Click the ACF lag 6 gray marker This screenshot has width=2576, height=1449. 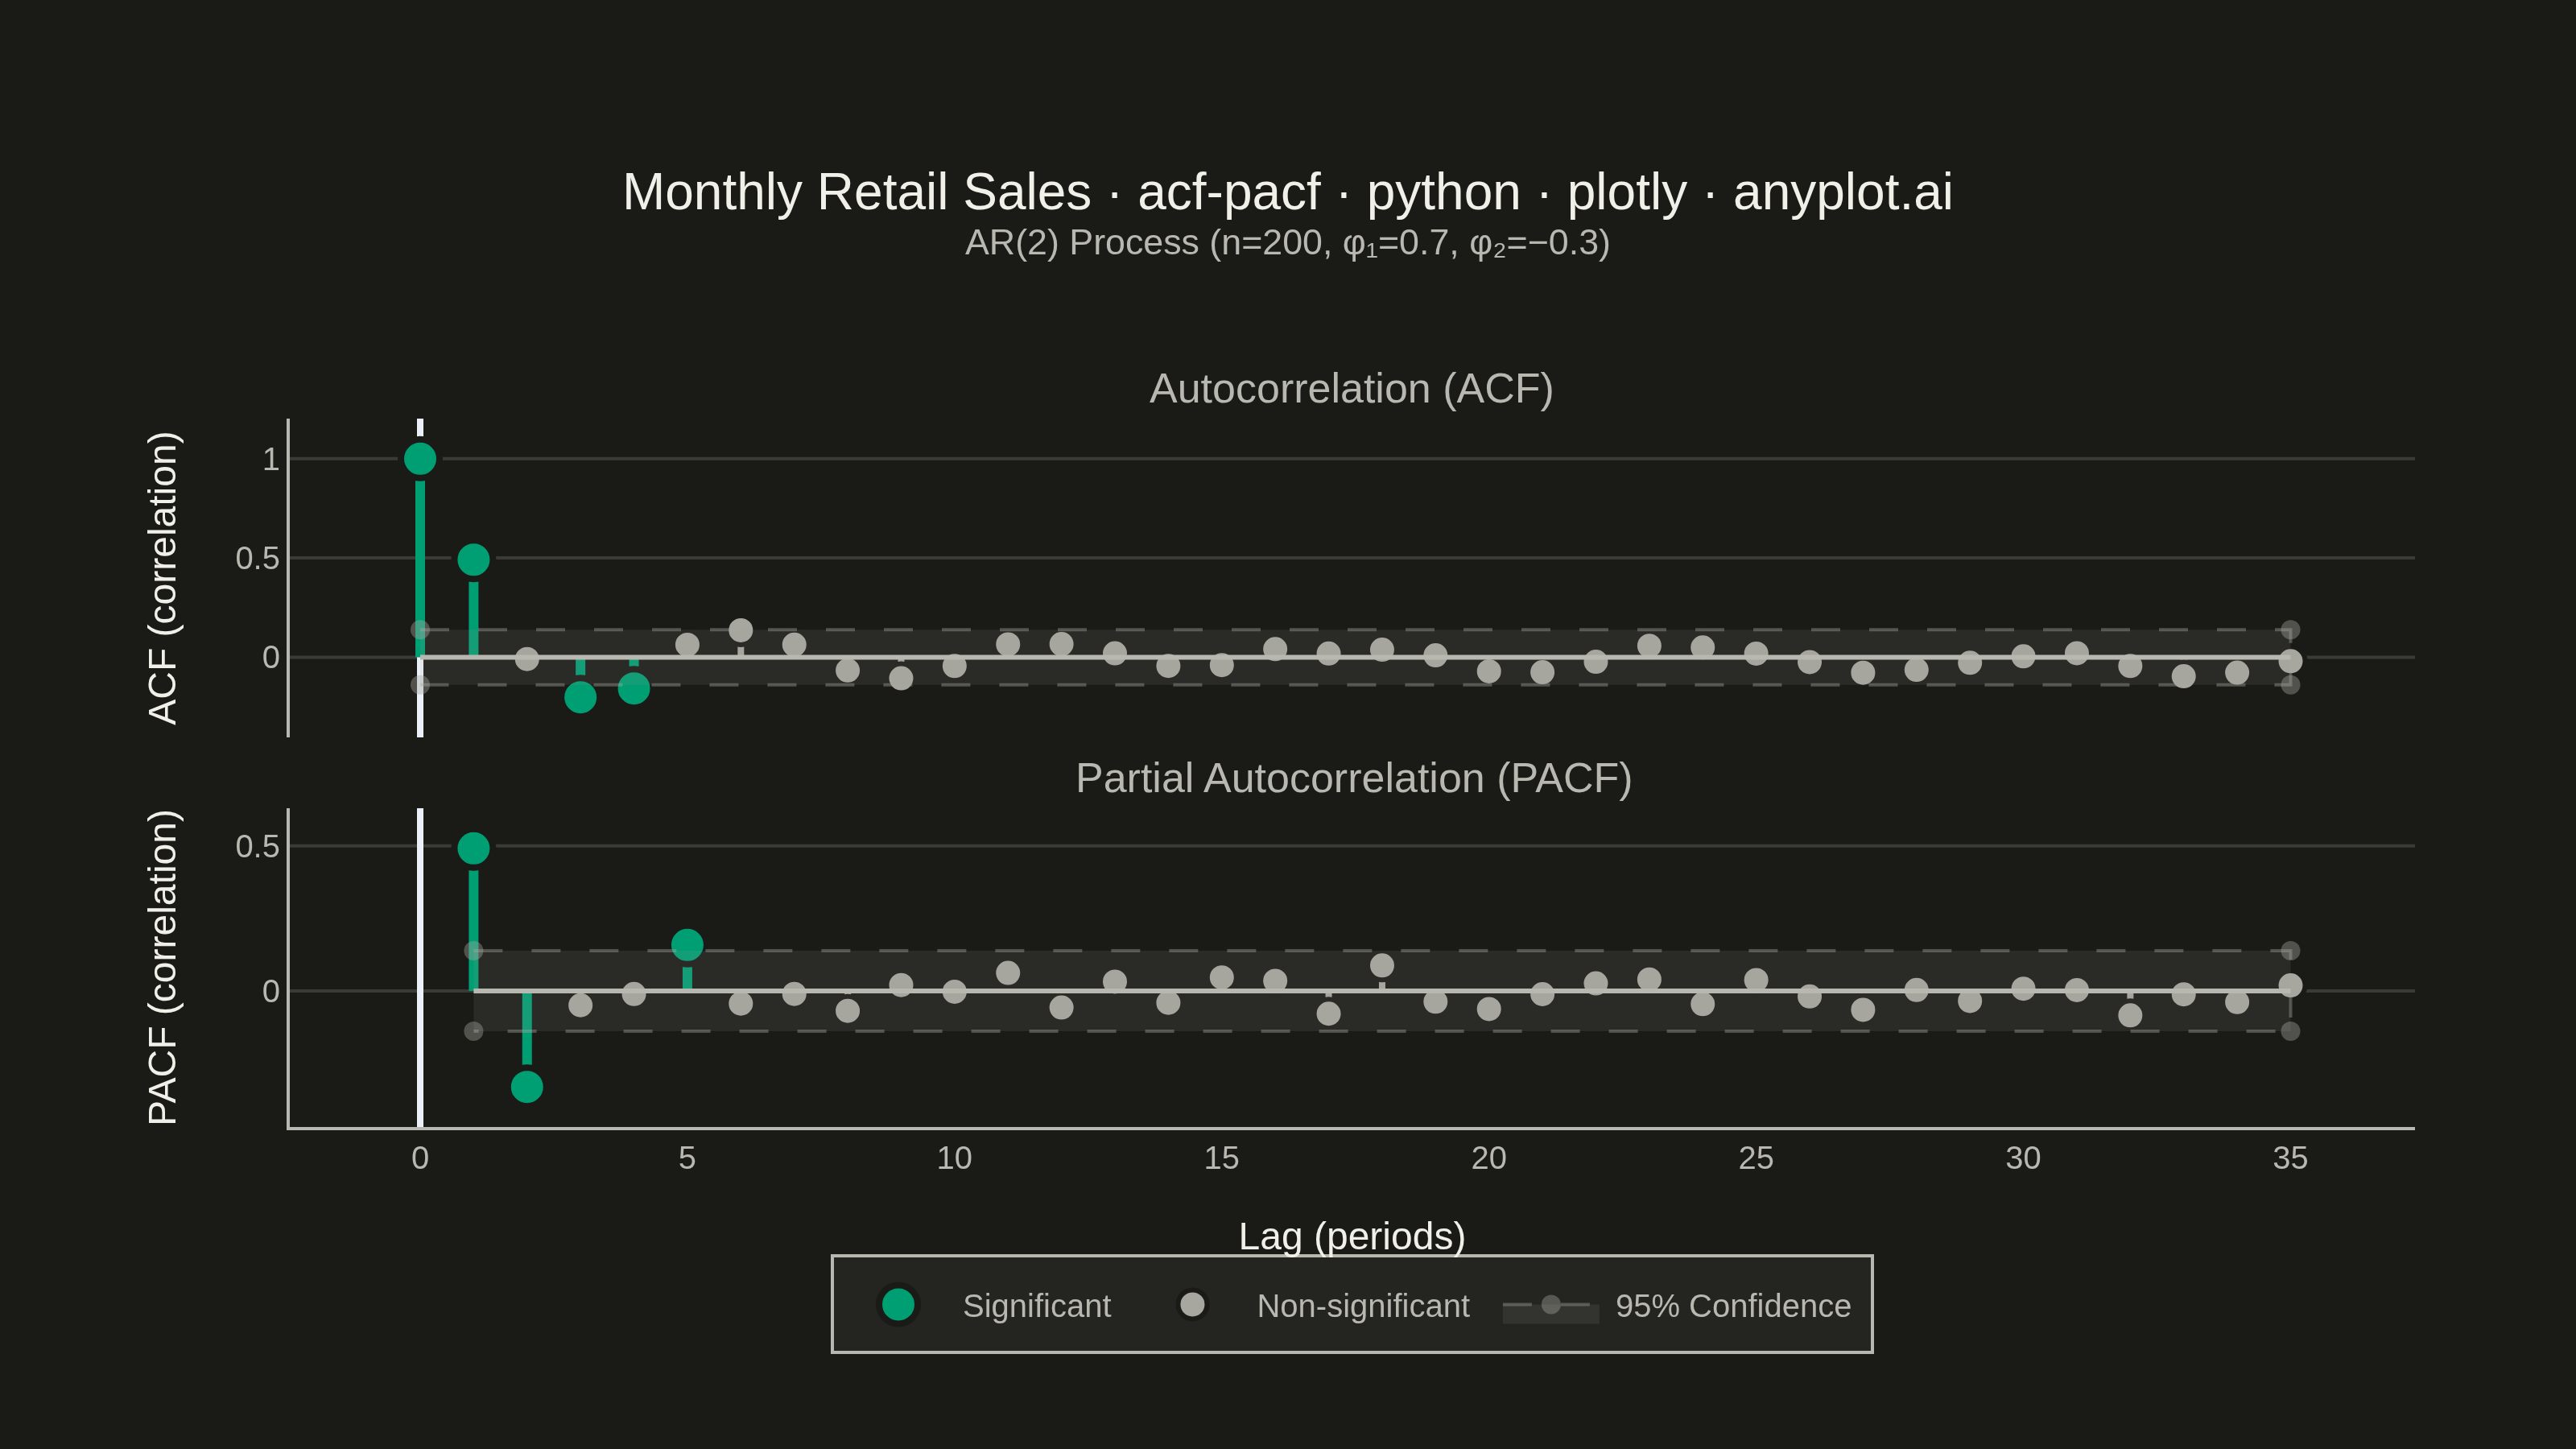741,630
